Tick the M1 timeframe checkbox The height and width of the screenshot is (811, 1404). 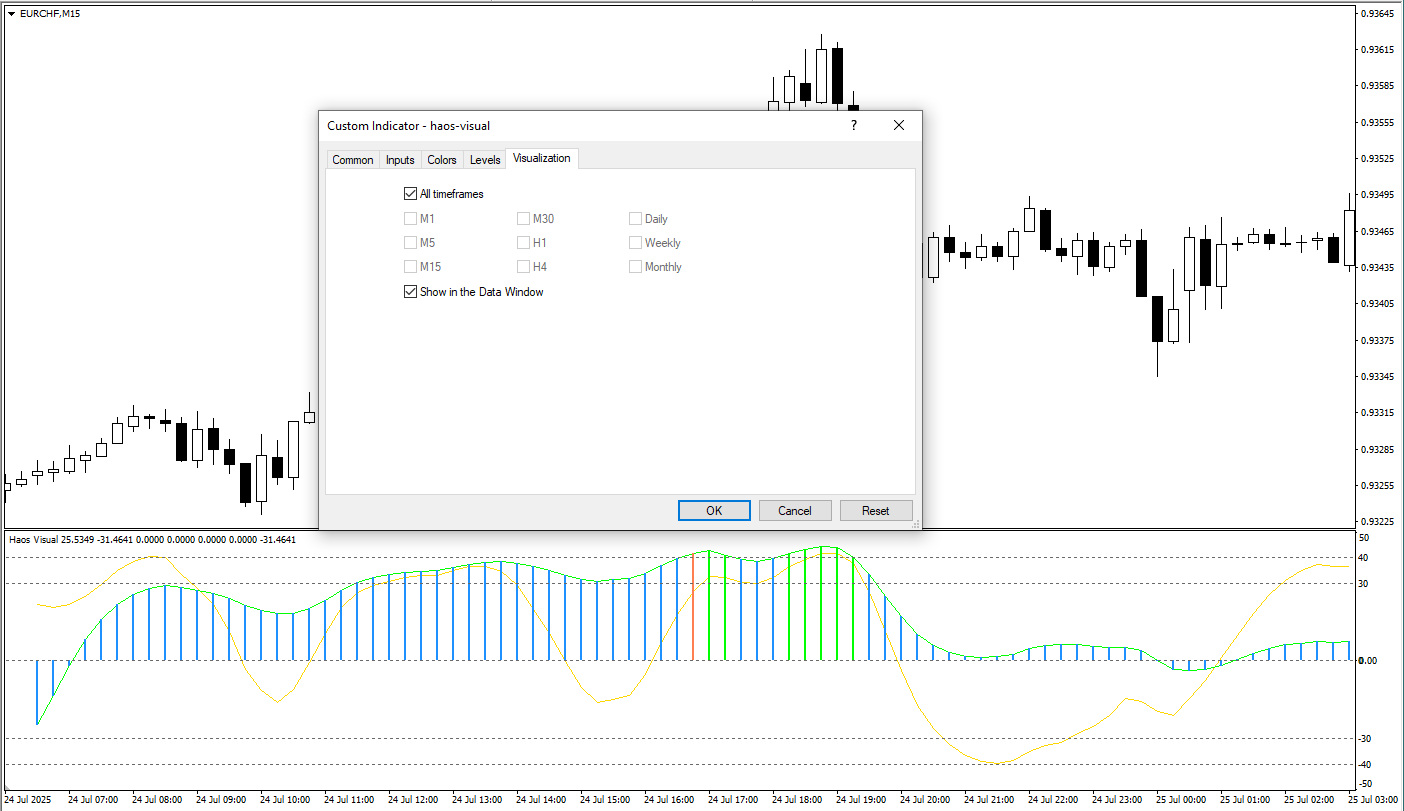[410, 219]
